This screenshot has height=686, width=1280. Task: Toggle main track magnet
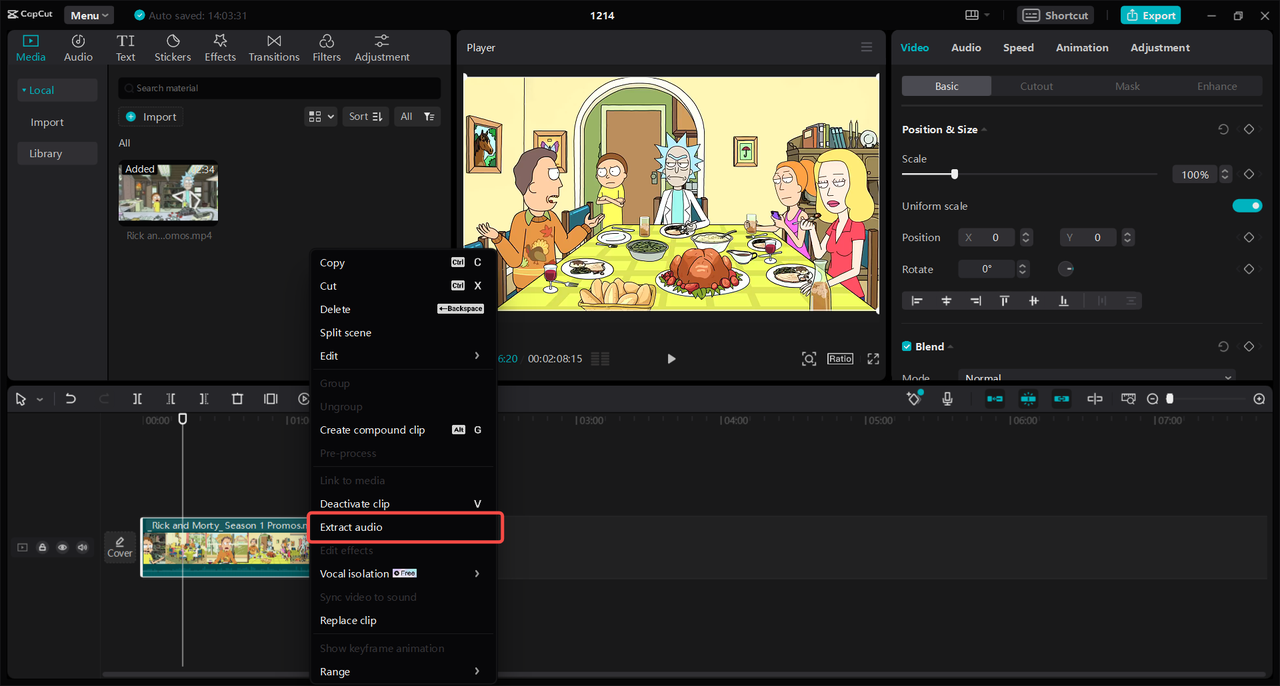click(x=995, y=399)
